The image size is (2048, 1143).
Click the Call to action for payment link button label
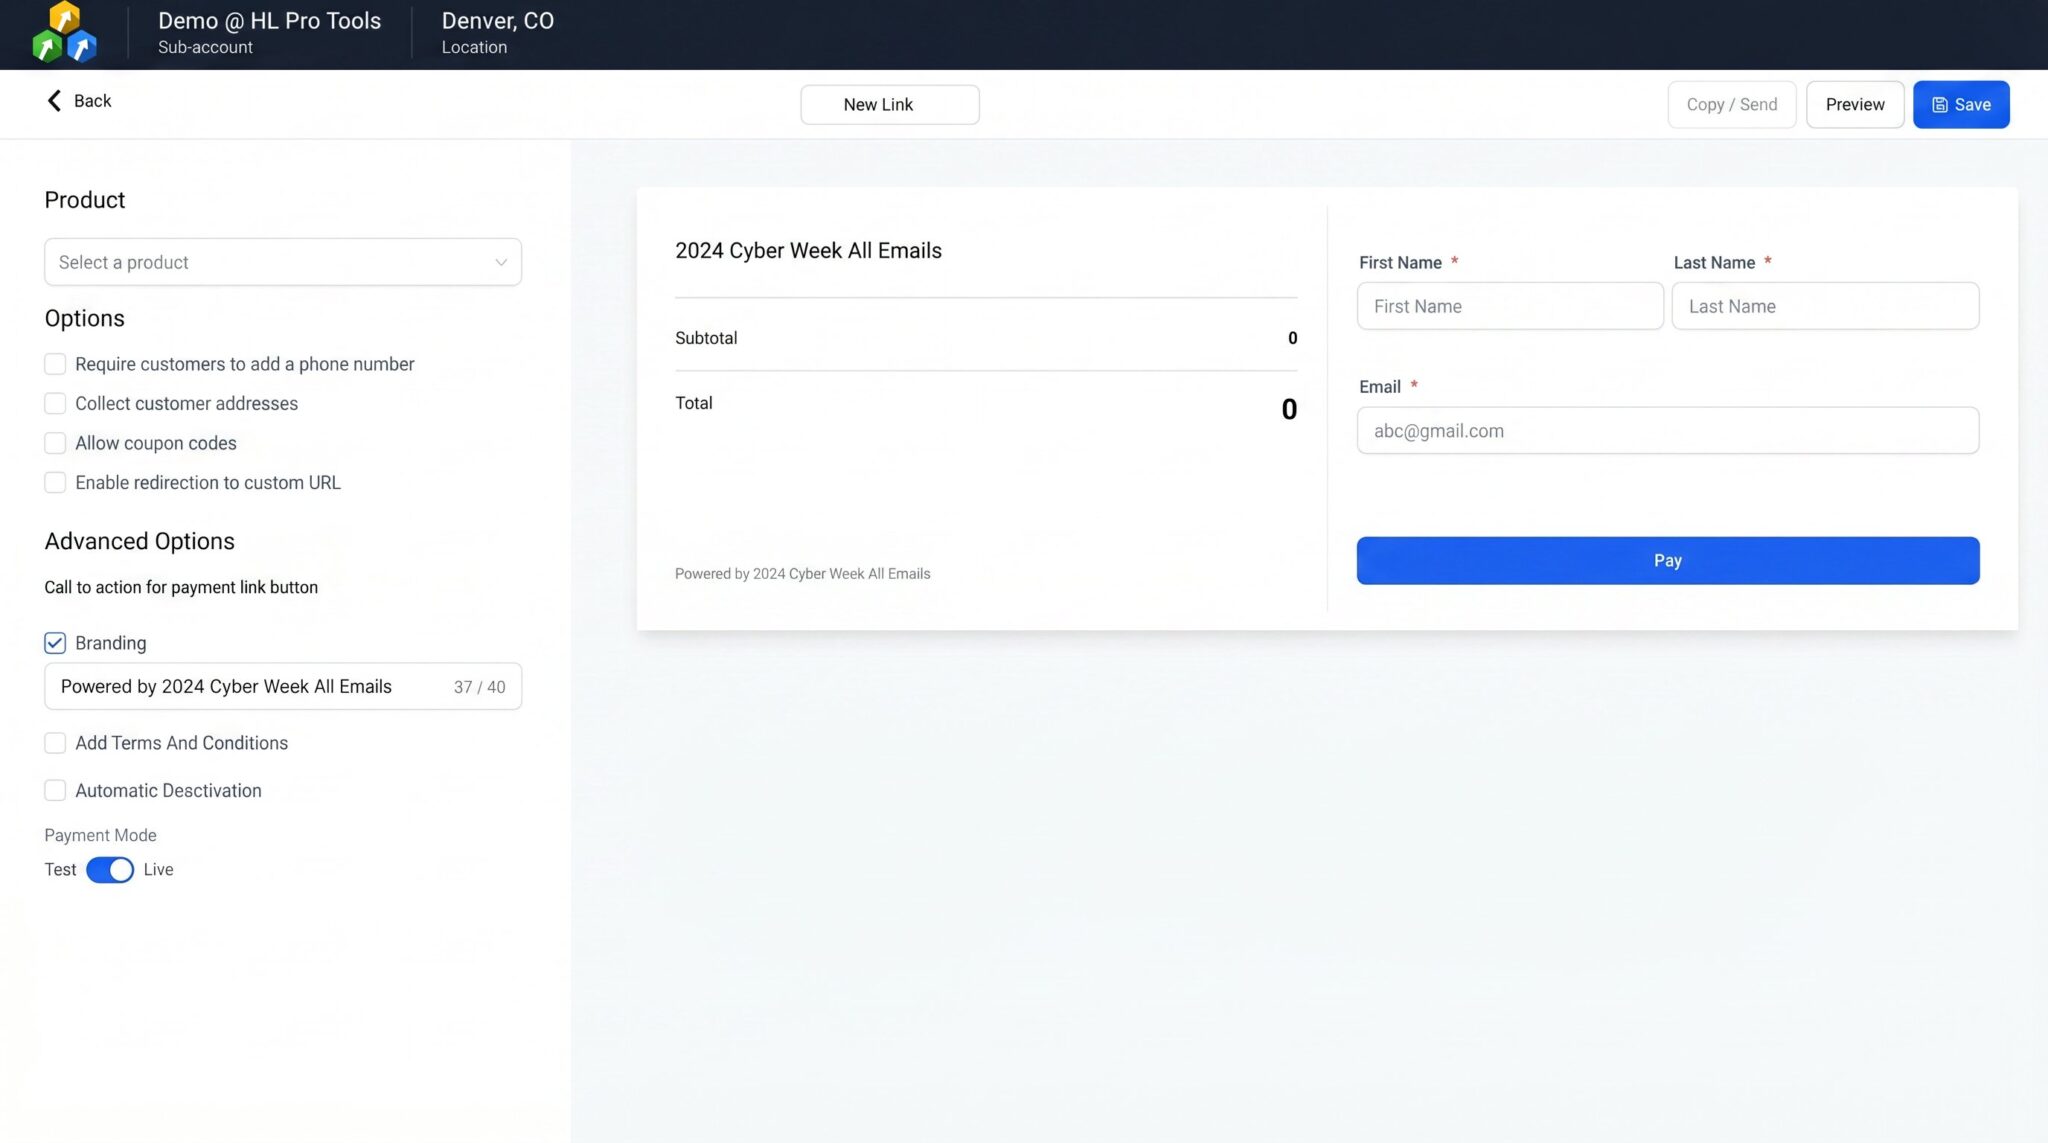[181, 587]
